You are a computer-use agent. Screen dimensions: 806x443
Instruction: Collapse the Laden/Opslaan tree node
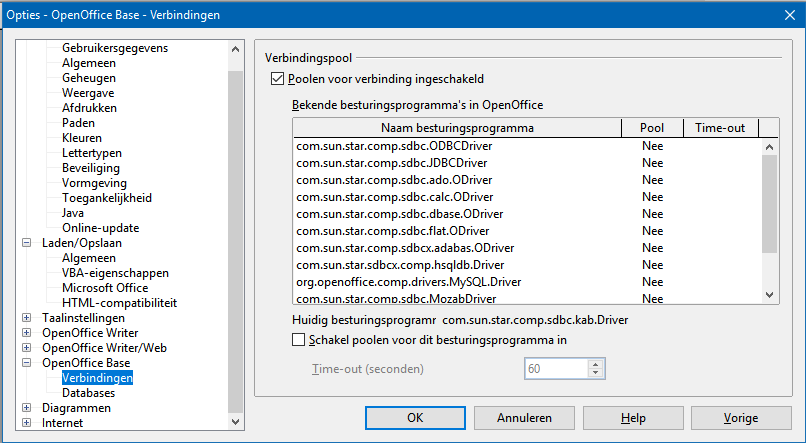[27, 243]
